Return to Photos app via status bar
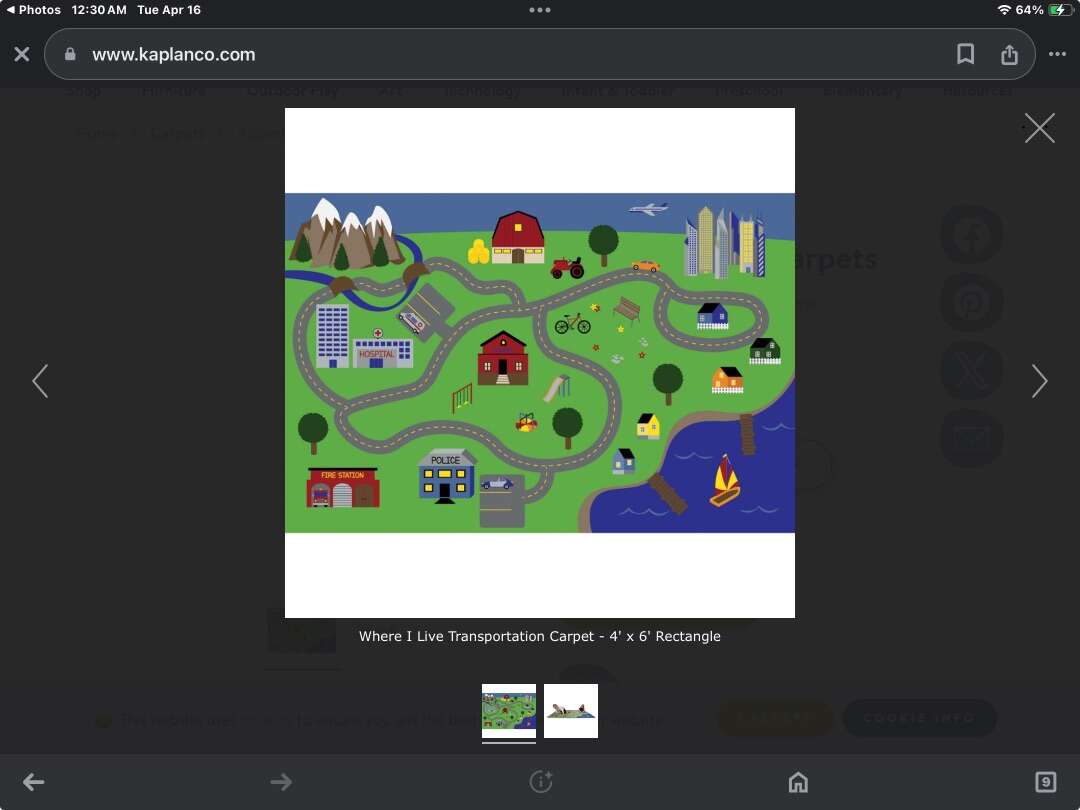Image resolution: width=1080 pixels, height=810 pixels. [33, 10]
